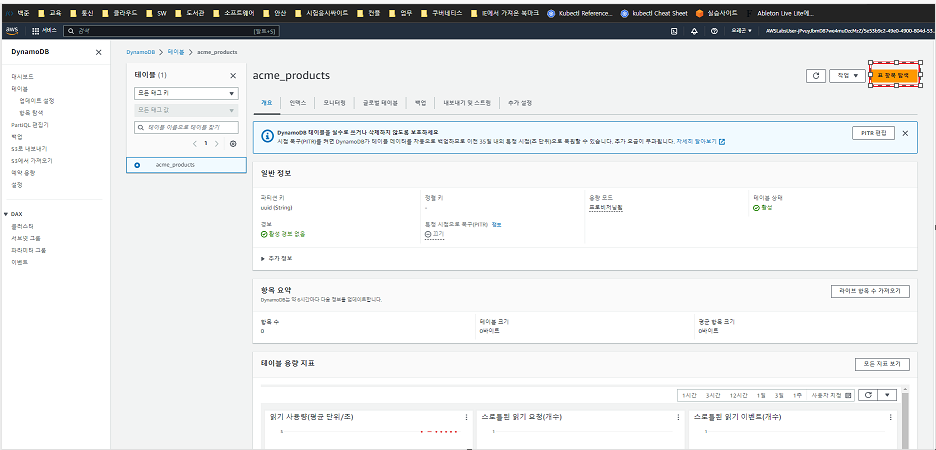This screenshot has width=936, height=450.
Task: Click the PITR 편집 button
Action: (x=873, y=133)
